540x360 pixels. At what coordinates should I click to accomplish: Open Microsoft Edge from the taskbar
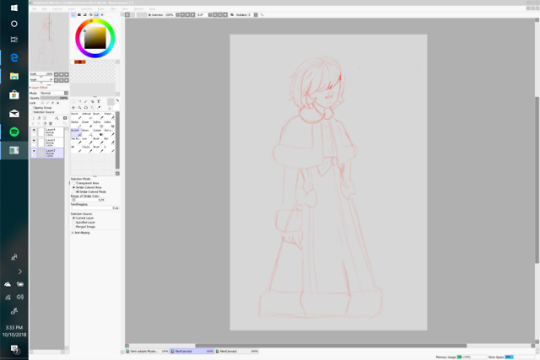14,58
